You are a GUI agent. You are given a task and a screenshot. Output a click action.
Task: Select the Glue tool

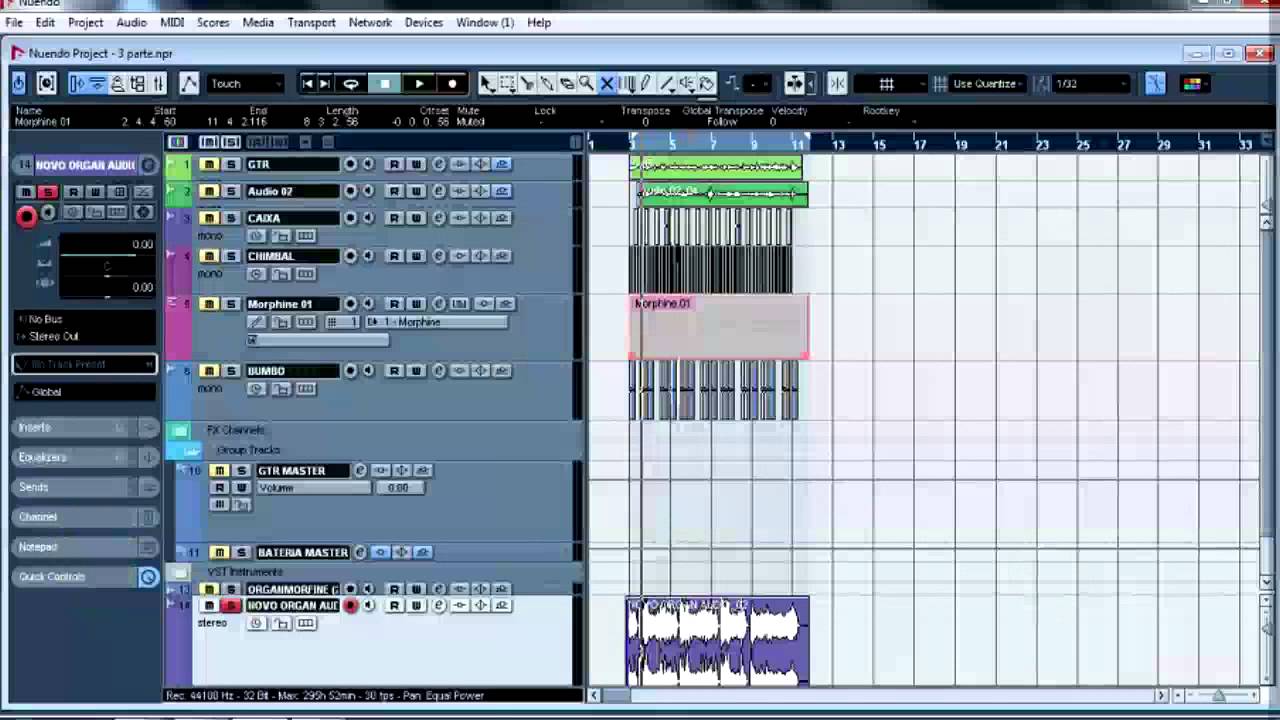(x=547, y=84)
